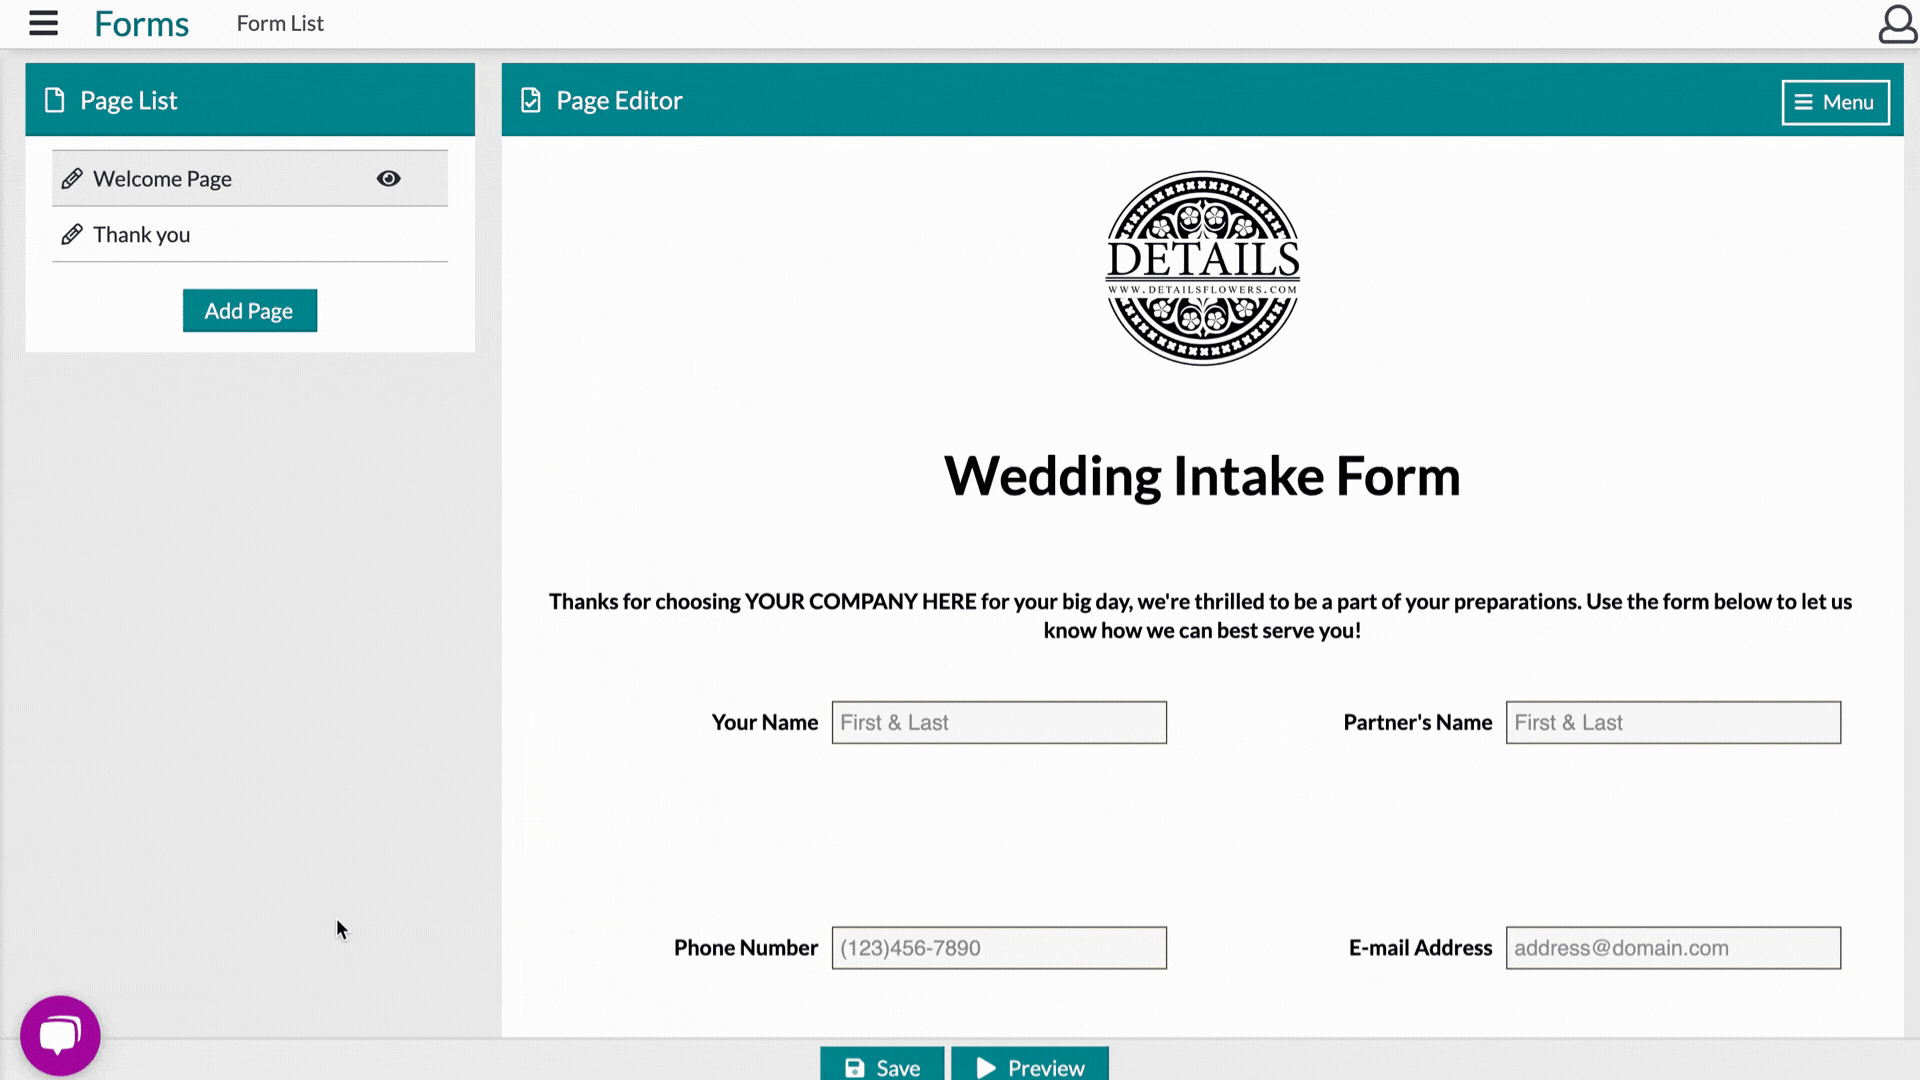Click the Add Page button
The height and width of the screenshot is (1080, 1920).
[250, 311]
